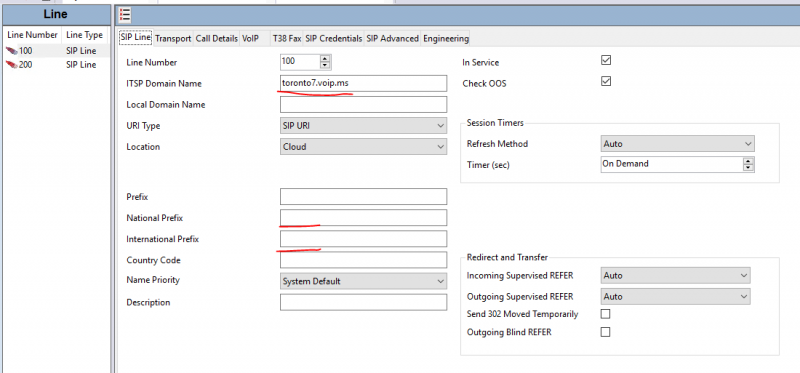Open the Outgoing Supervised REFER dropdown
The height and width of the screenshot is (373, 800).
click(676, 296)
